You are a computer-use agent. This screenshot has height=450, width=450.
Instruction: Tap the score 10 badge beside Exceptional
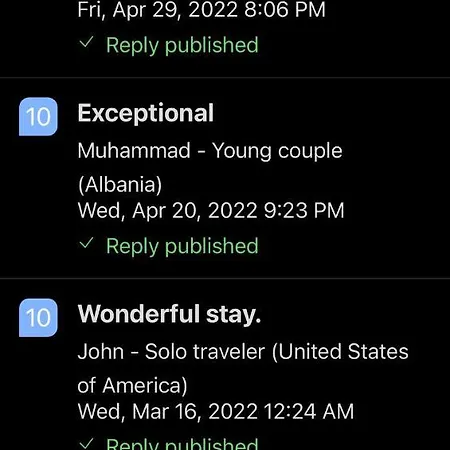(38, 117)
